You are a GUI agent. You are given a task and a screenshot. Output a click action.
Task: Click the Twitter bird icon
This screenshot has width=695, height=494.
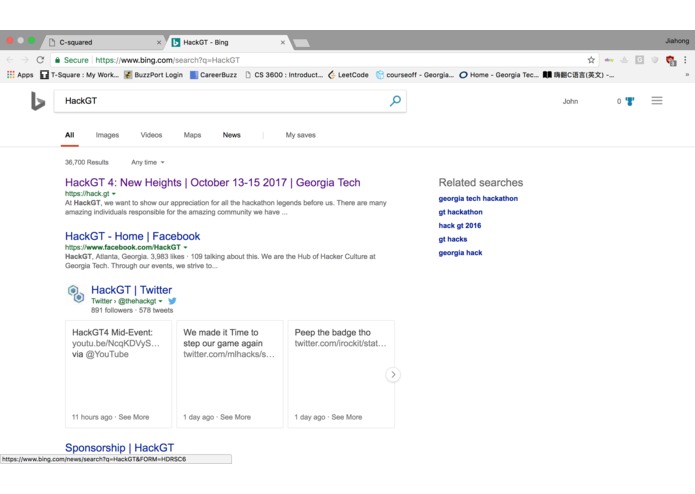pyautogui.click(x=172, y=301)
